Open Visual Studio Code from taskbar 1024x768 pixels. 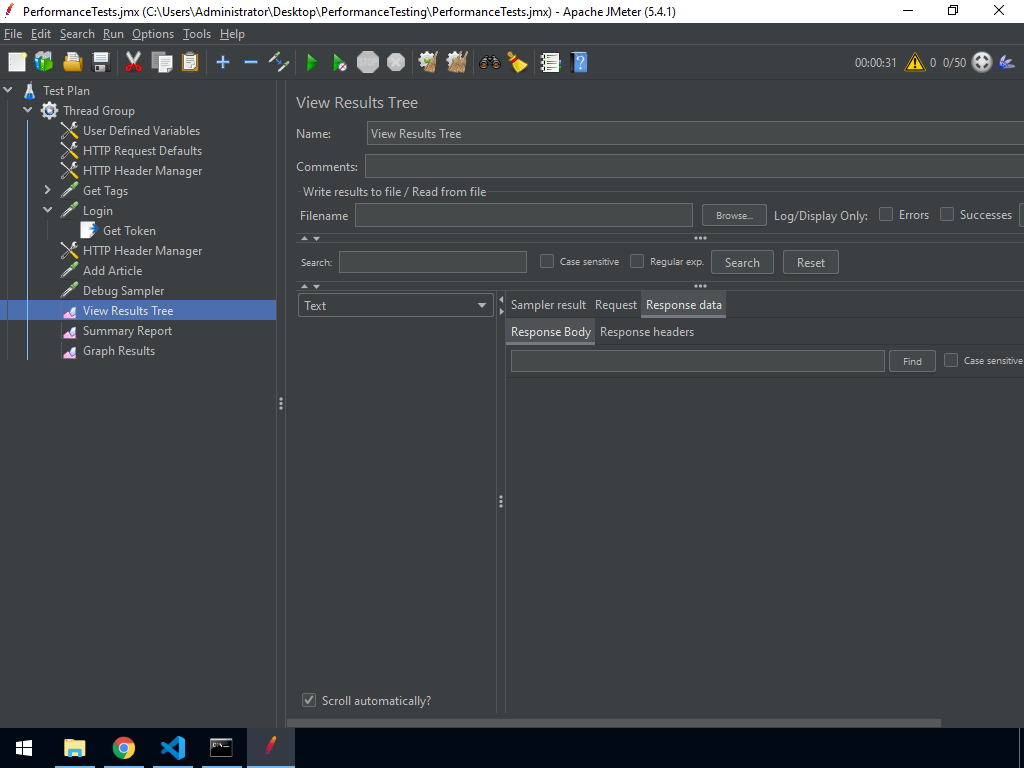[172, 748]
